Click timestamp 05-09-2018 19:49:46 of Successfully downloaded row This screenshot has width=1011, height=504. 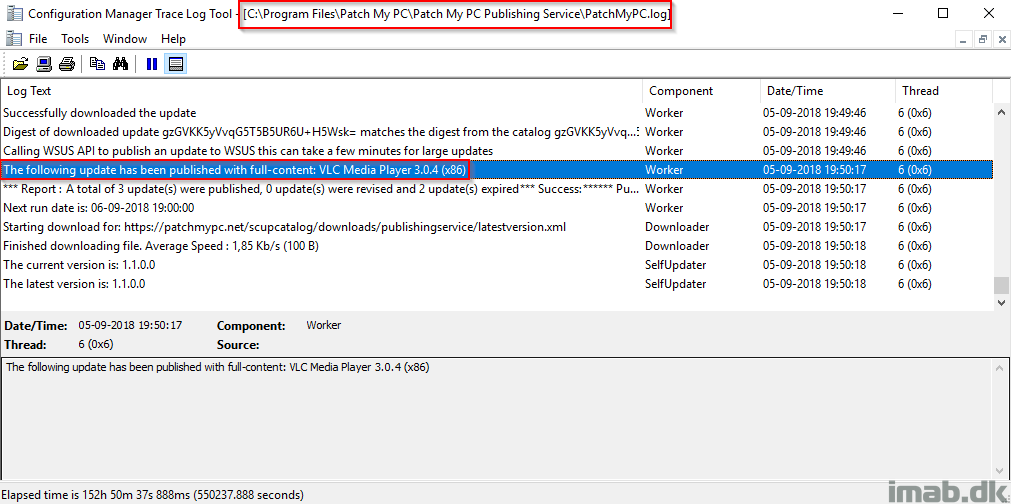pyautogui.click(x=814, y=113)
